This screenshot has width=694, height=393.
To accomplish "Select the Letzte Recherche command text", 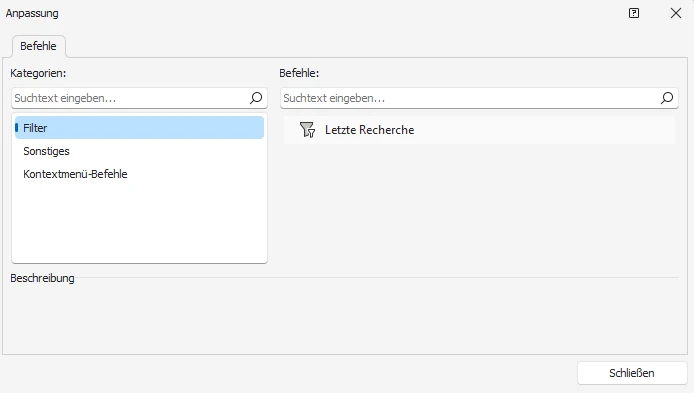I will [x=370, y=130].
